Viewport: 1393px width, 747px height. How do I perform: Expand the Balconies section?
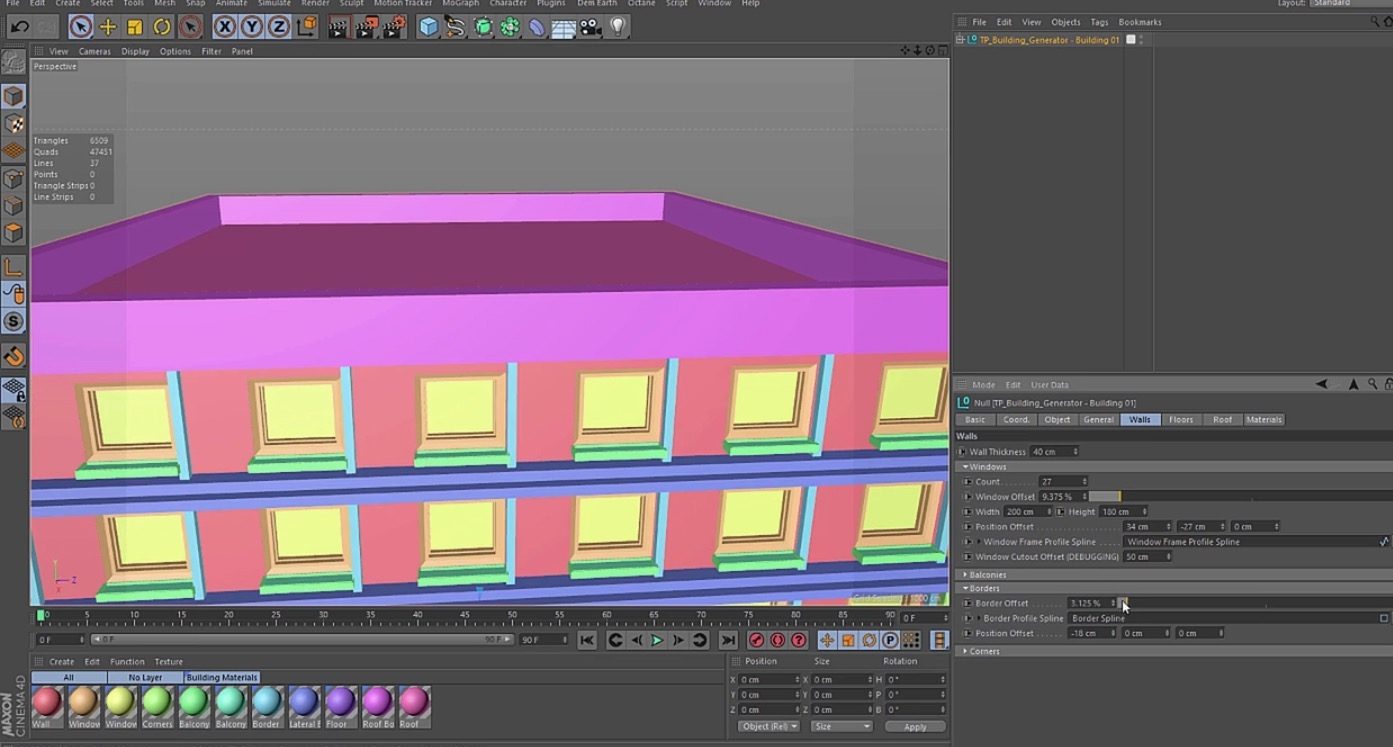966,575
